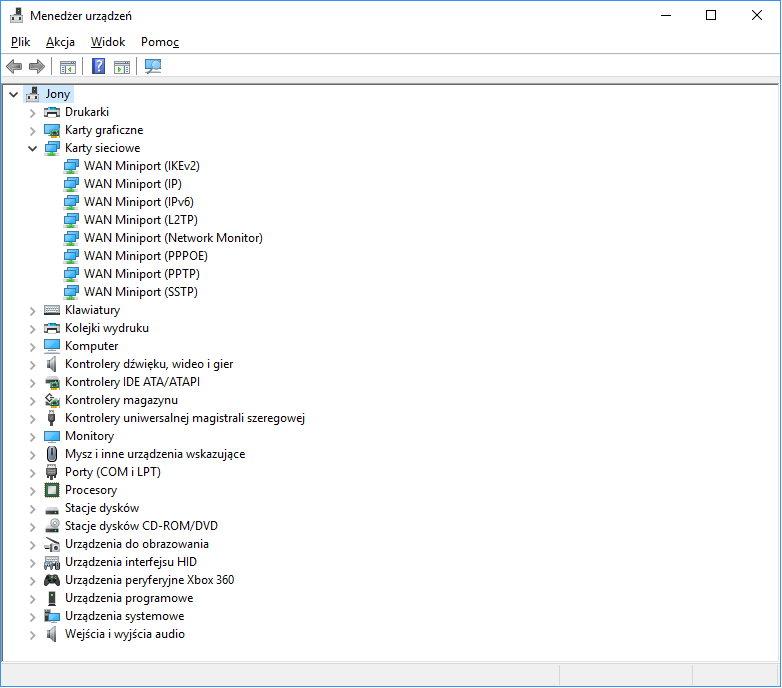
Task: Select Urządzenia peryferyjne Xbox 360 label
Action: coord(150,580)
